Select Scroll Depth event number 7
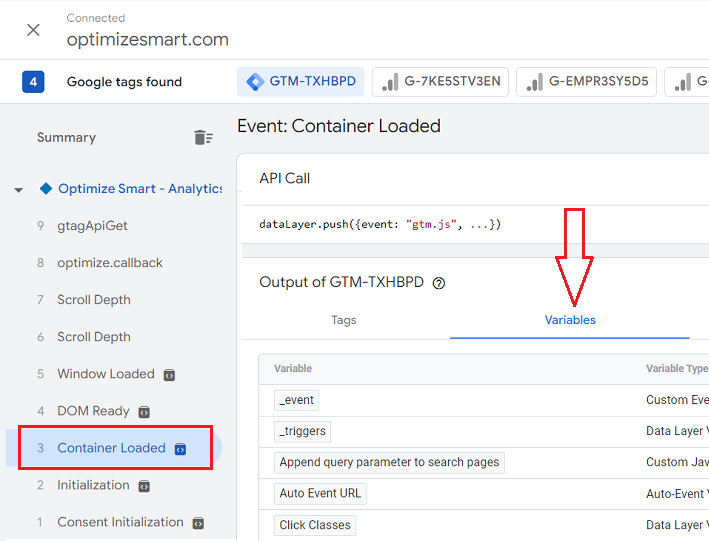This screenshot has width=709, height=541. click(x=94, y=300)
